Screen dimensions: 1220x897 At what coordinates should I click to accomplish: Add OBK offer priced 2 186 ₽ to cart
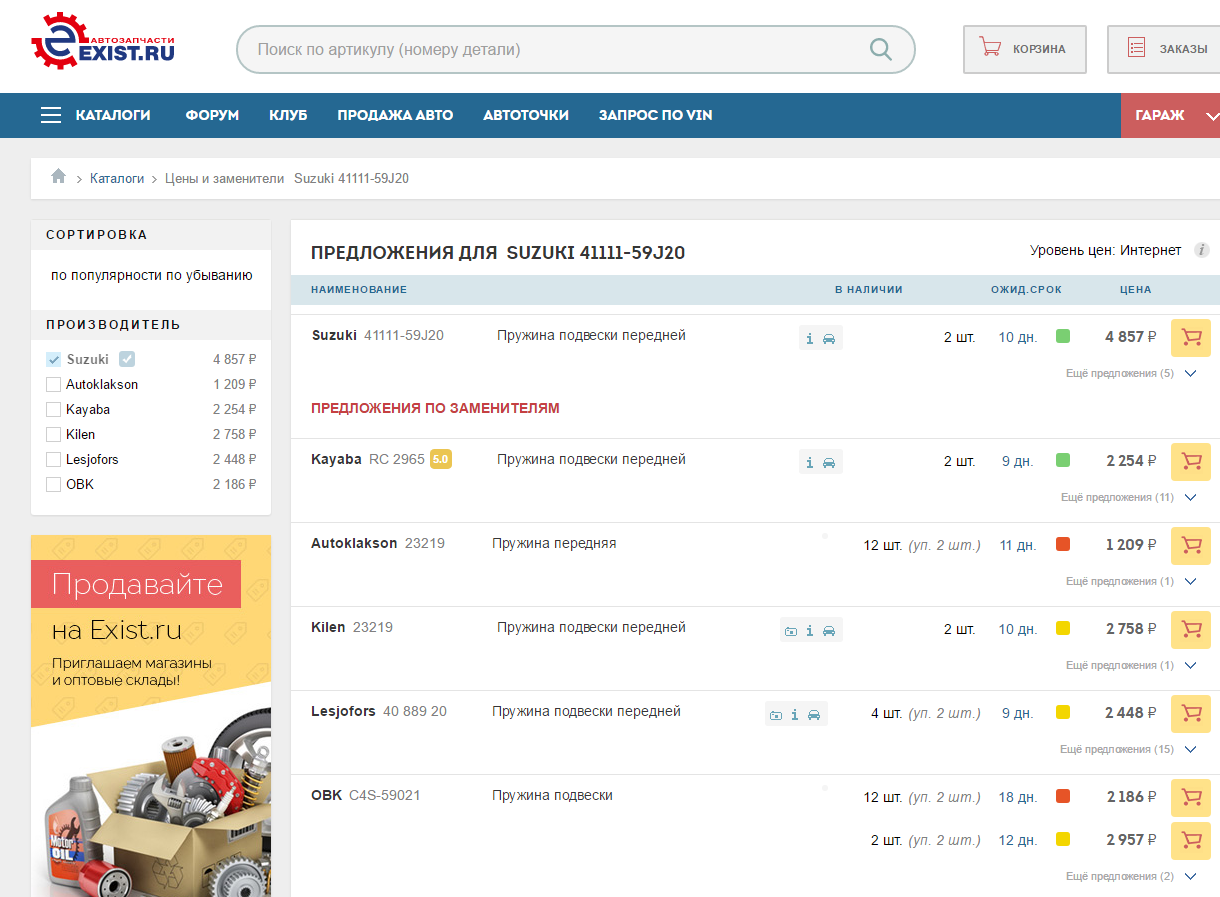(1191, 798)
